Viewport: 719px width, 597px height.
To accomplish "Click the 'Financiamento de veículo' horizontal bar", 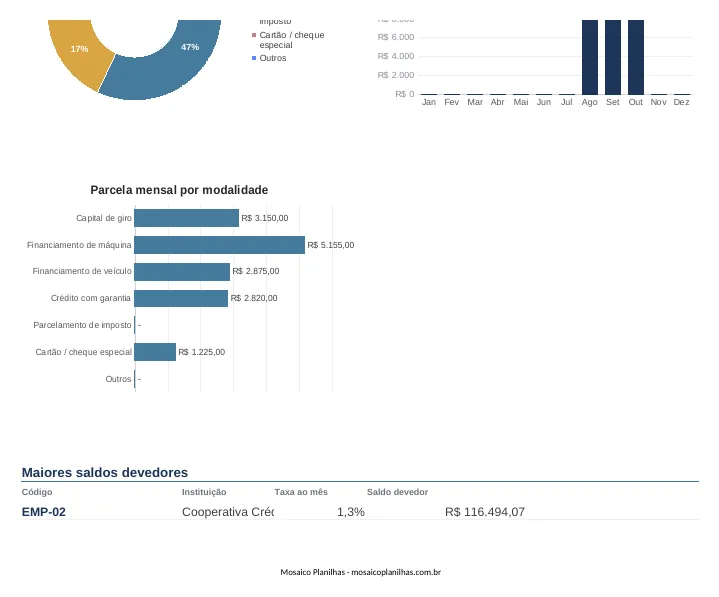I will (182, 271).
